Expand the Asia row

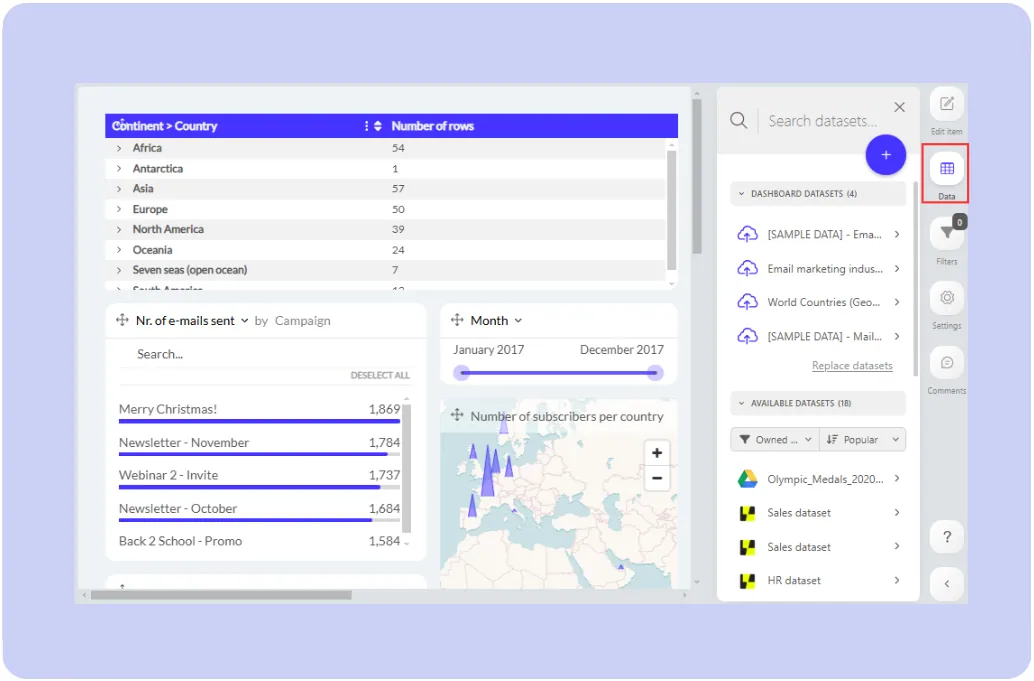click(x=119, y=189)
